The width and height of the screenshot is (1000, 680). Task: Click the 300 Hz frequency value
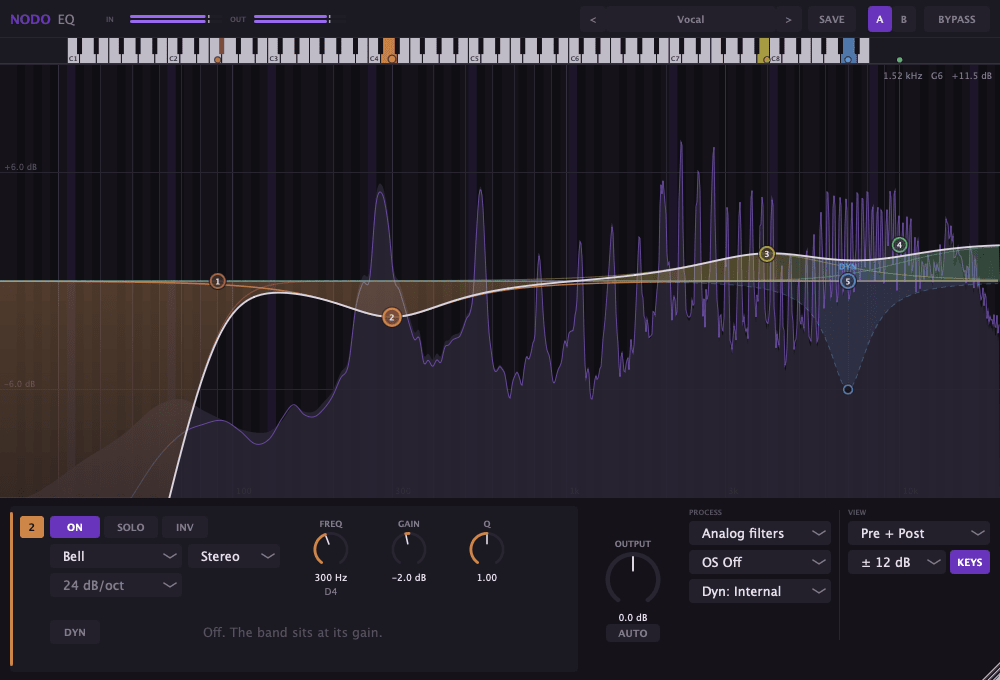[x=330, y=577]
